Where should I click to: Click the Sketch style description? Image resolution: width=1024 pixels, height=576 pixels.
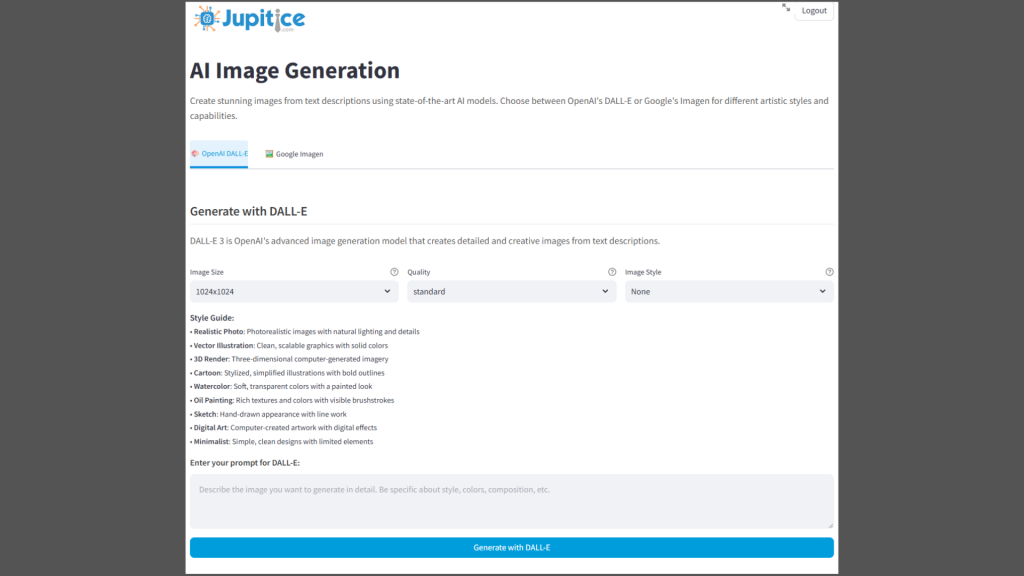coord(268,414)
